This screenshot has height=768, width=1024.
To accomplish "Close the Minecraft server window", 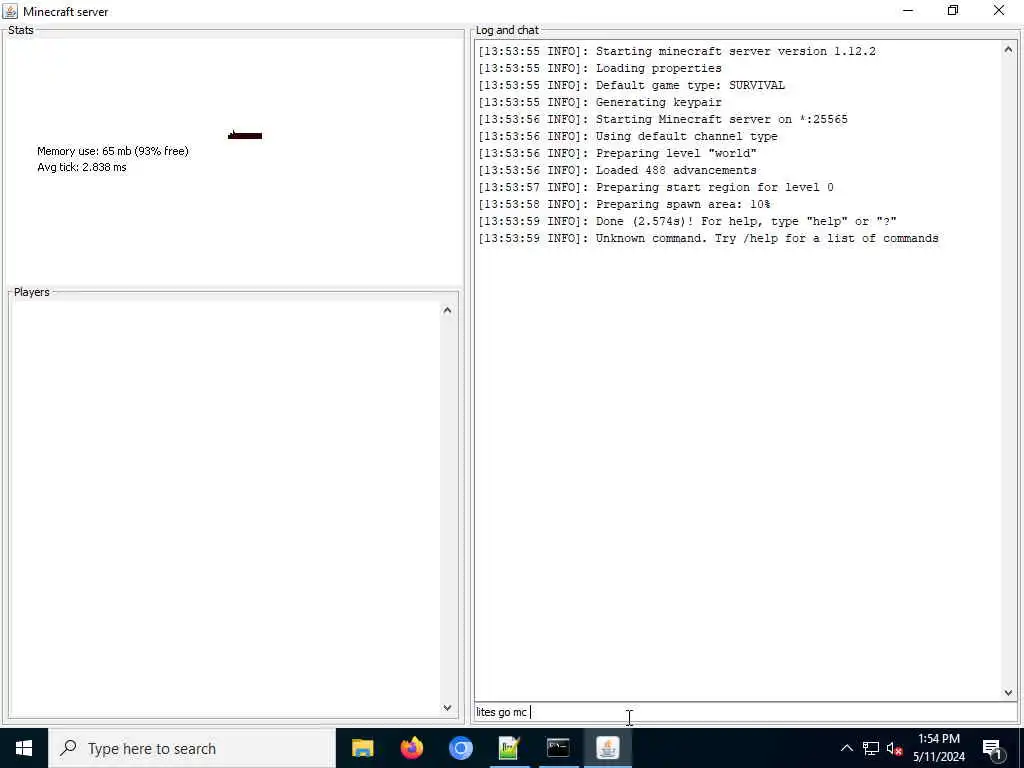I will 999,10.
